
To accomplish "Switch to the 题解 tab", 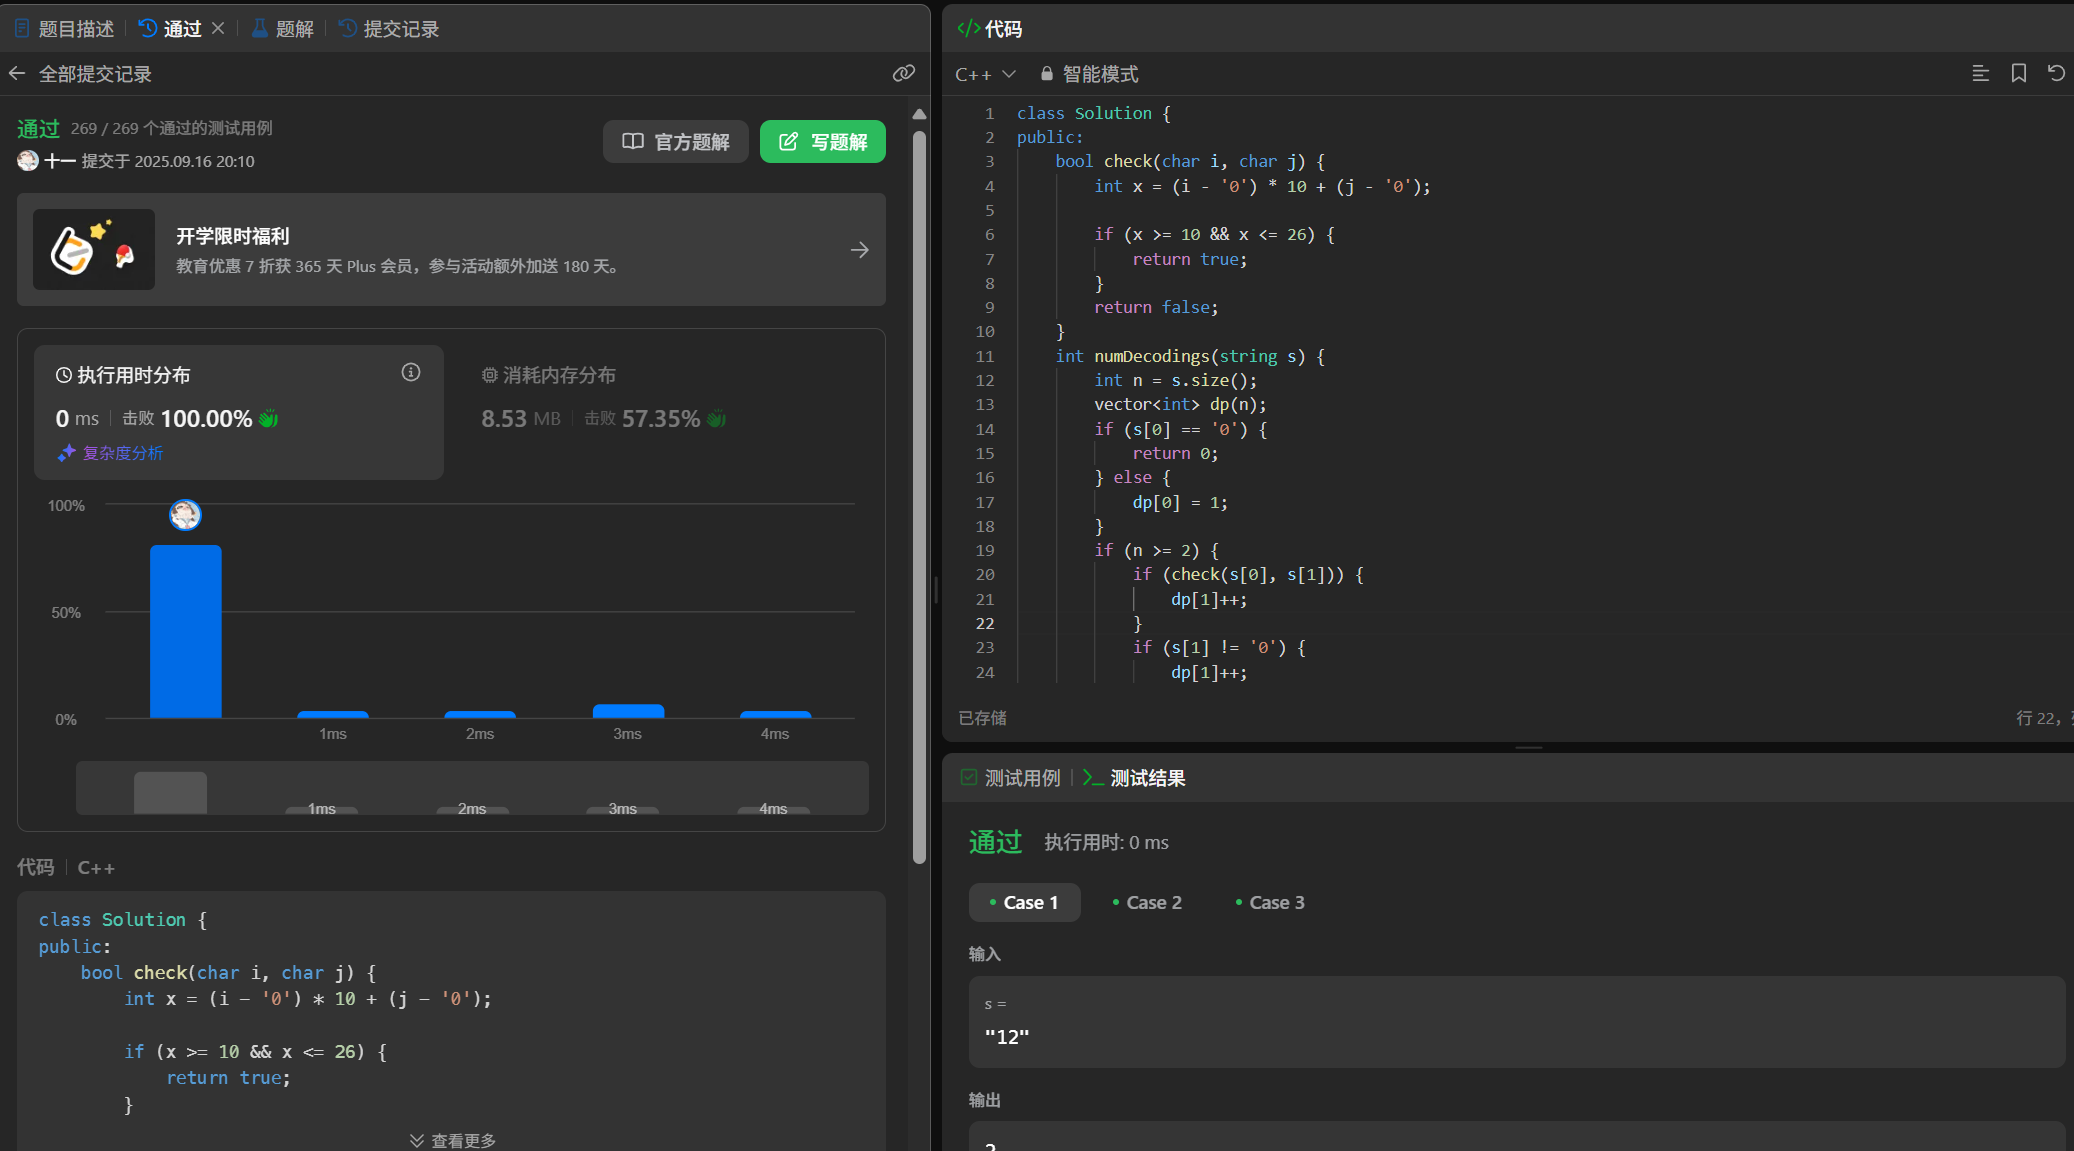I will click(283, 29).
